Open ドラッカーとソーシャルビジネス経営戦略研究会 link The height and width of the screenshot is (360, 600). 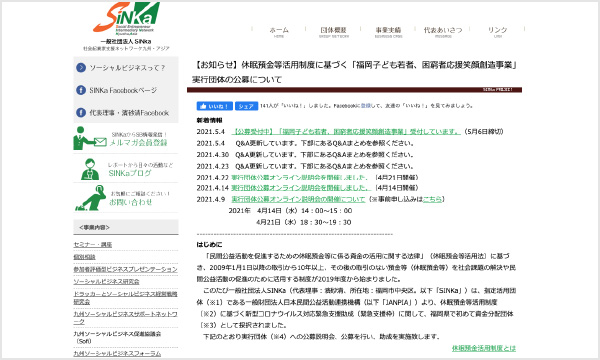[126, 298]
